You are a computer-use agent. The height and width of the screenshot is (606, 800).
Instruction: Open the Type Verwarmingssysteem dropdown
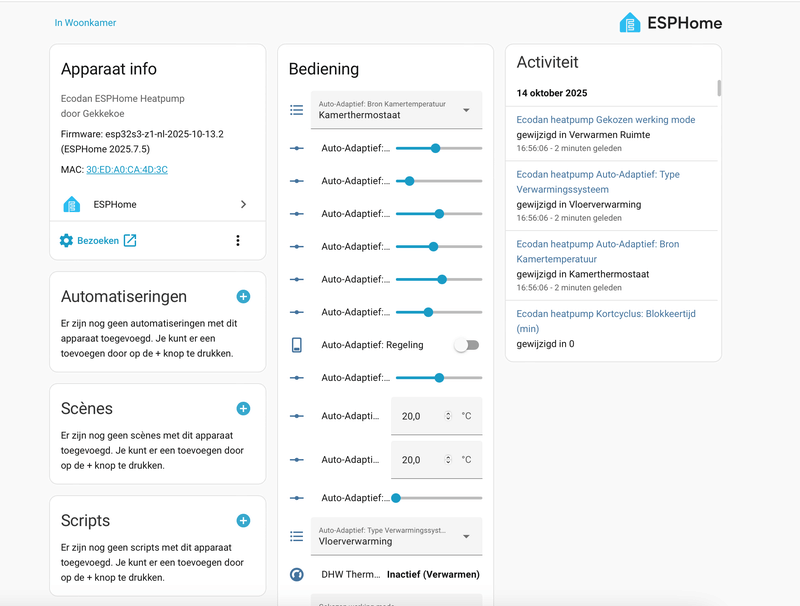(395, 536)
